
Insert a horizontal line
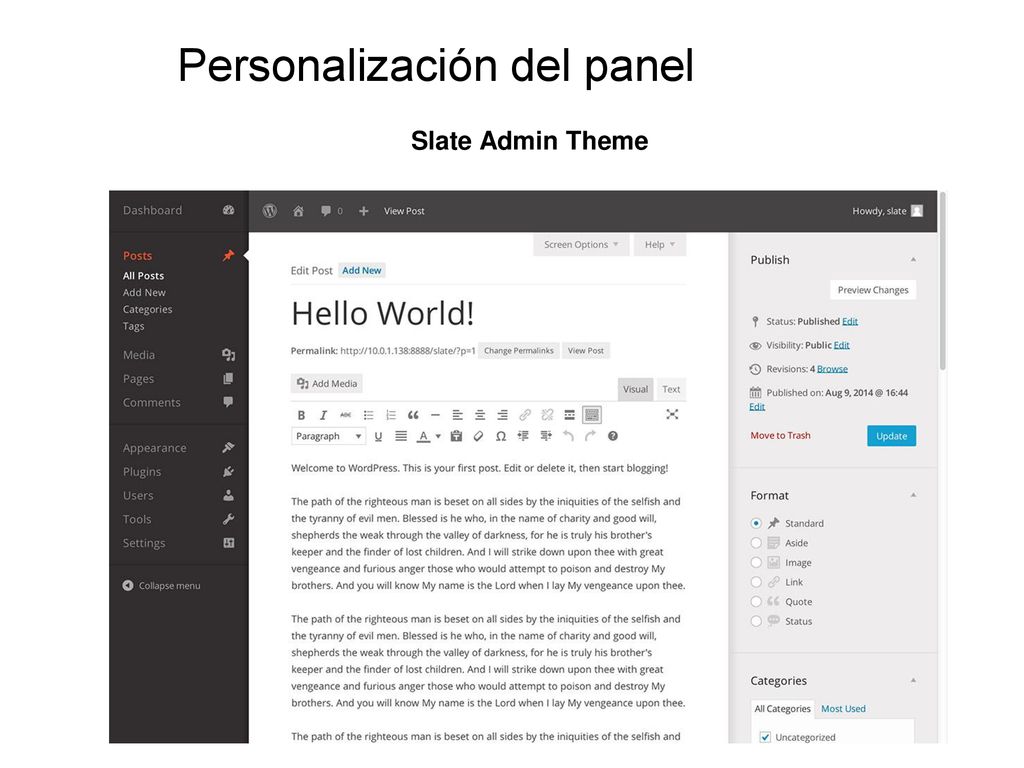(x=435, y=415)
